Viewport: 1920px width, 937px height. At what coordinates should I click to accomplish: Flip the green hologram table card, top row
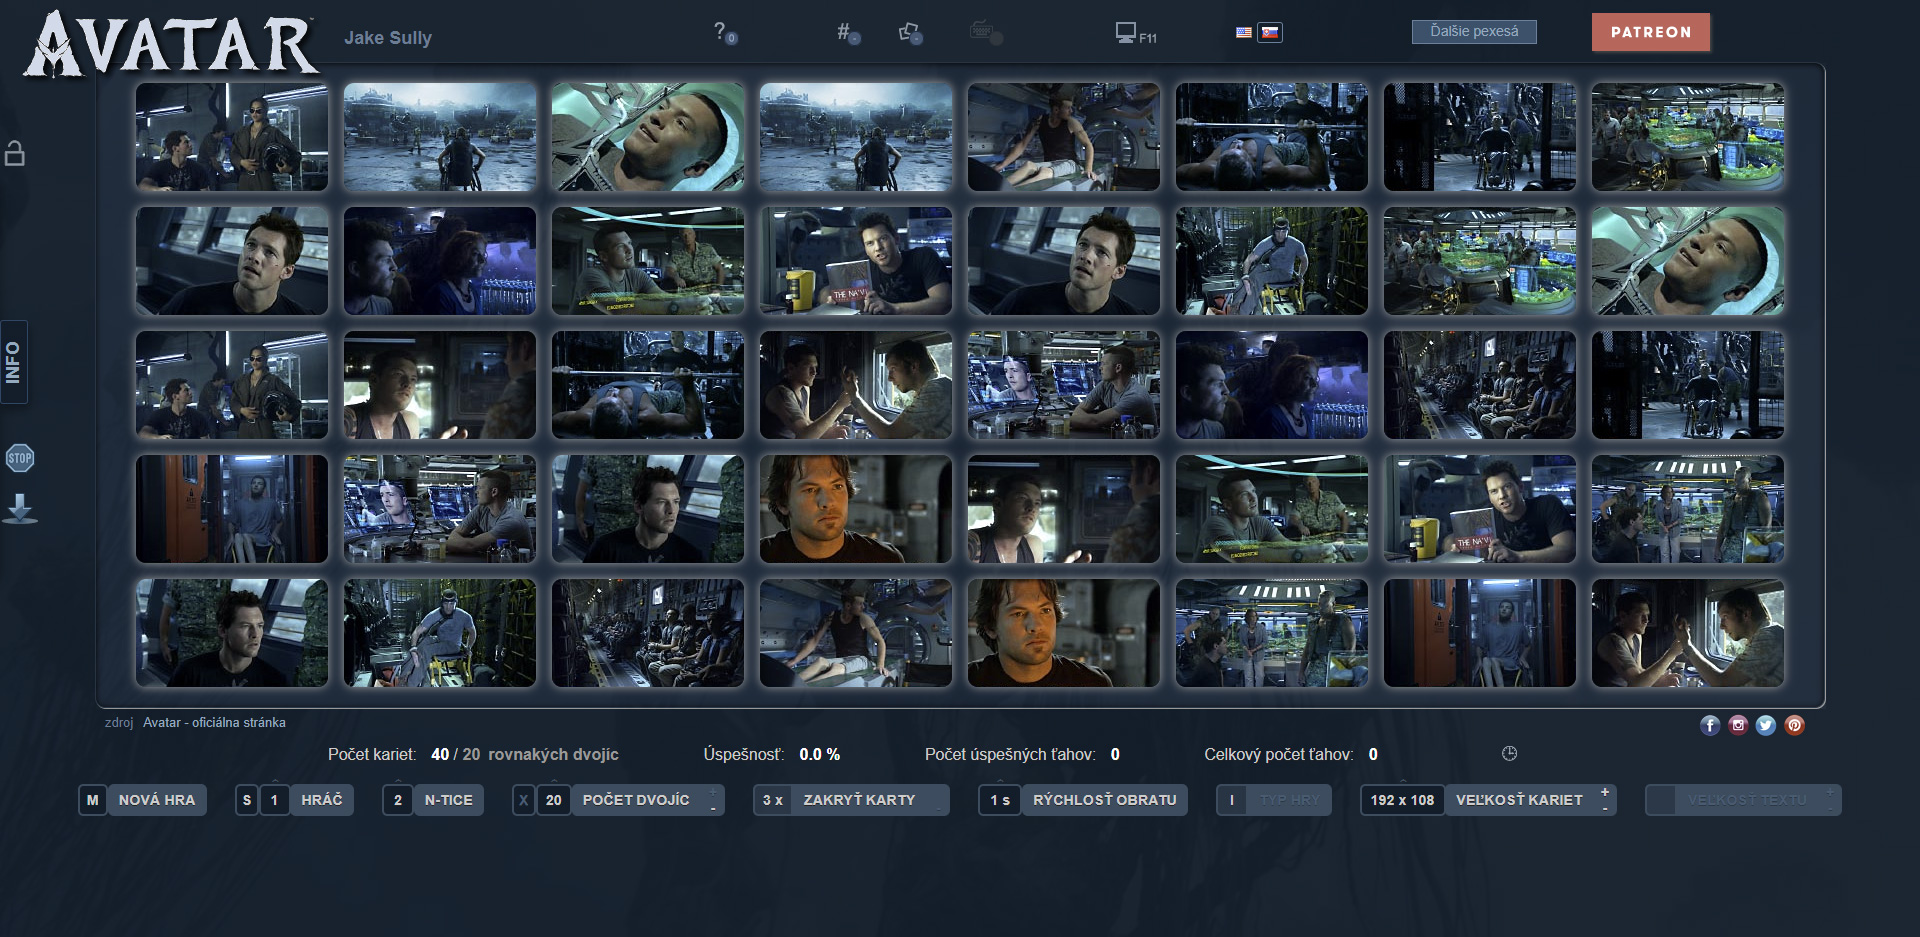[x=1688, y=137]
